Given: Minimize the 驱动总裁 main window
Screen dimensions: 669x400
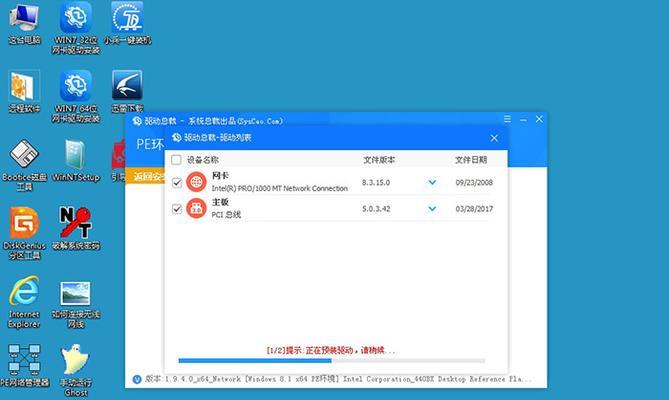Looking at the screenshot, I should coord(523,120).
